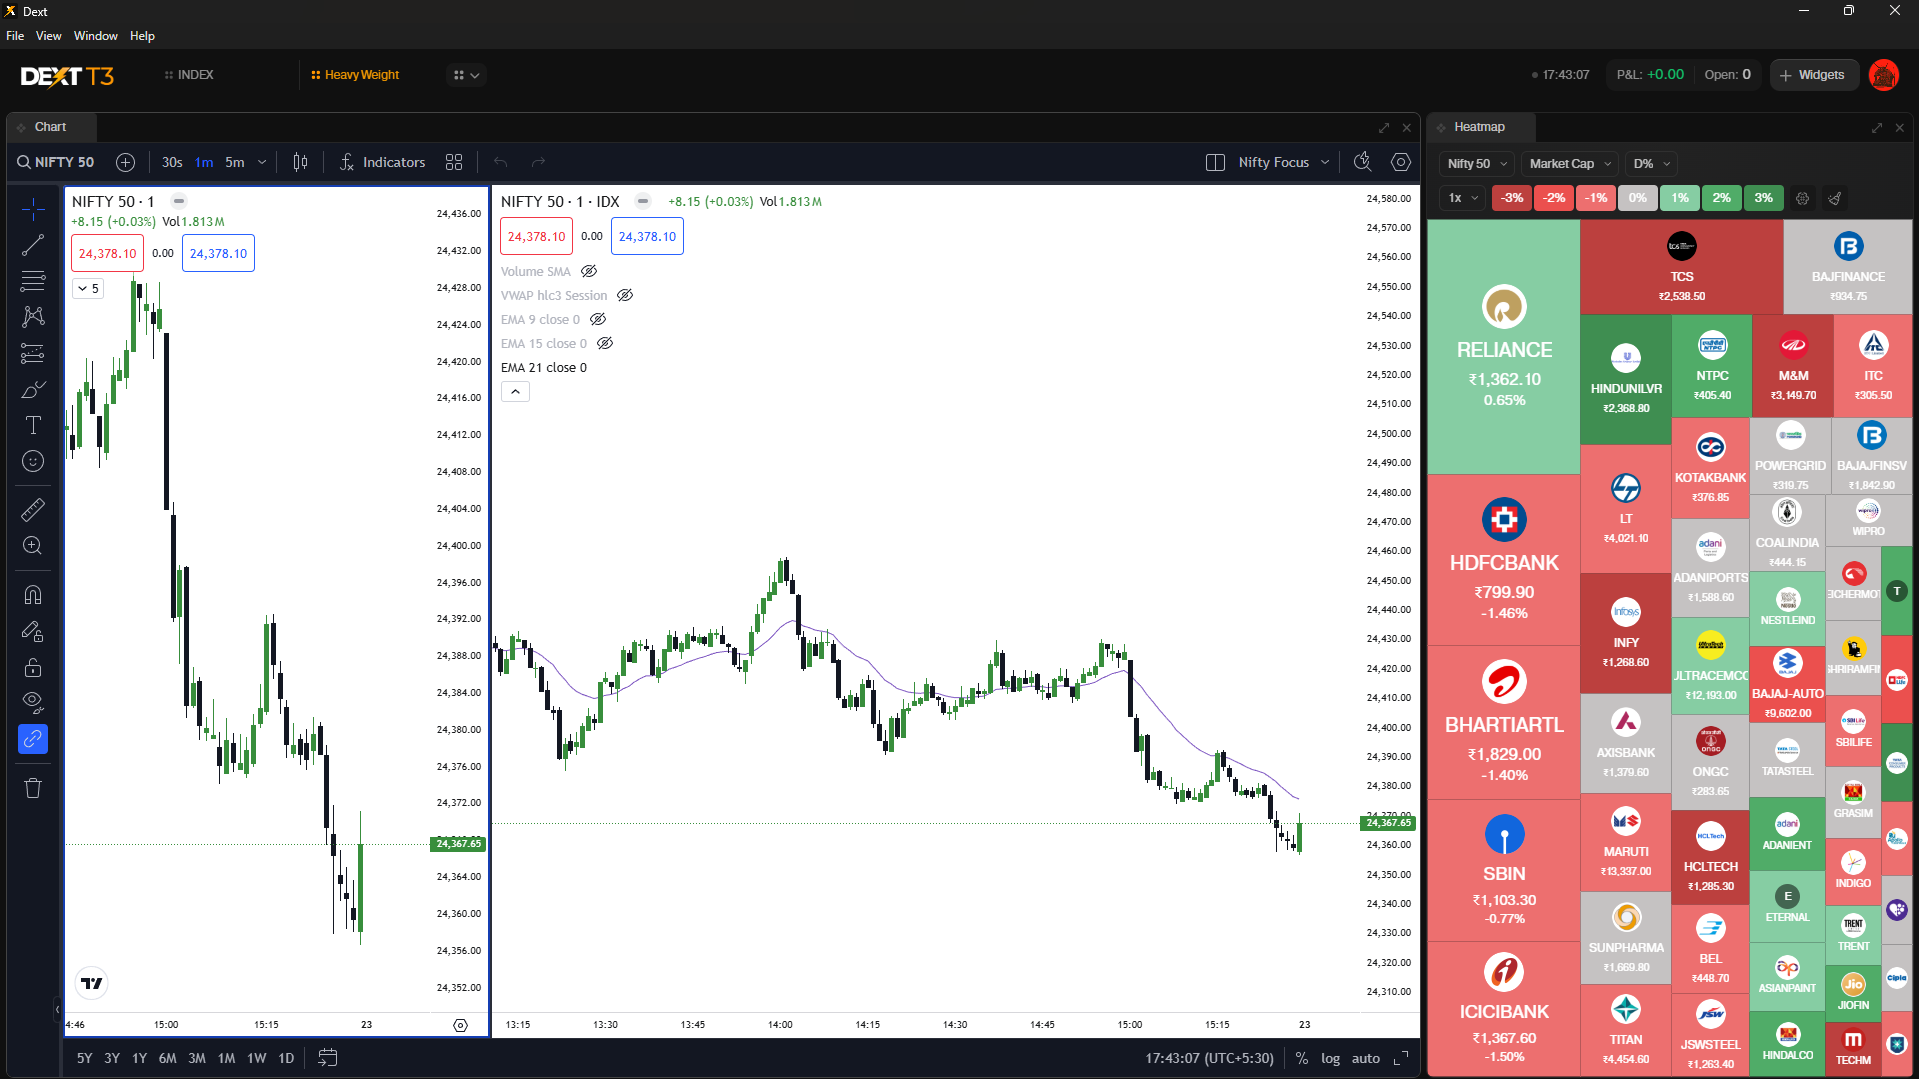Open go to date calendar icon
1919x1079 pixels.
327,1058
